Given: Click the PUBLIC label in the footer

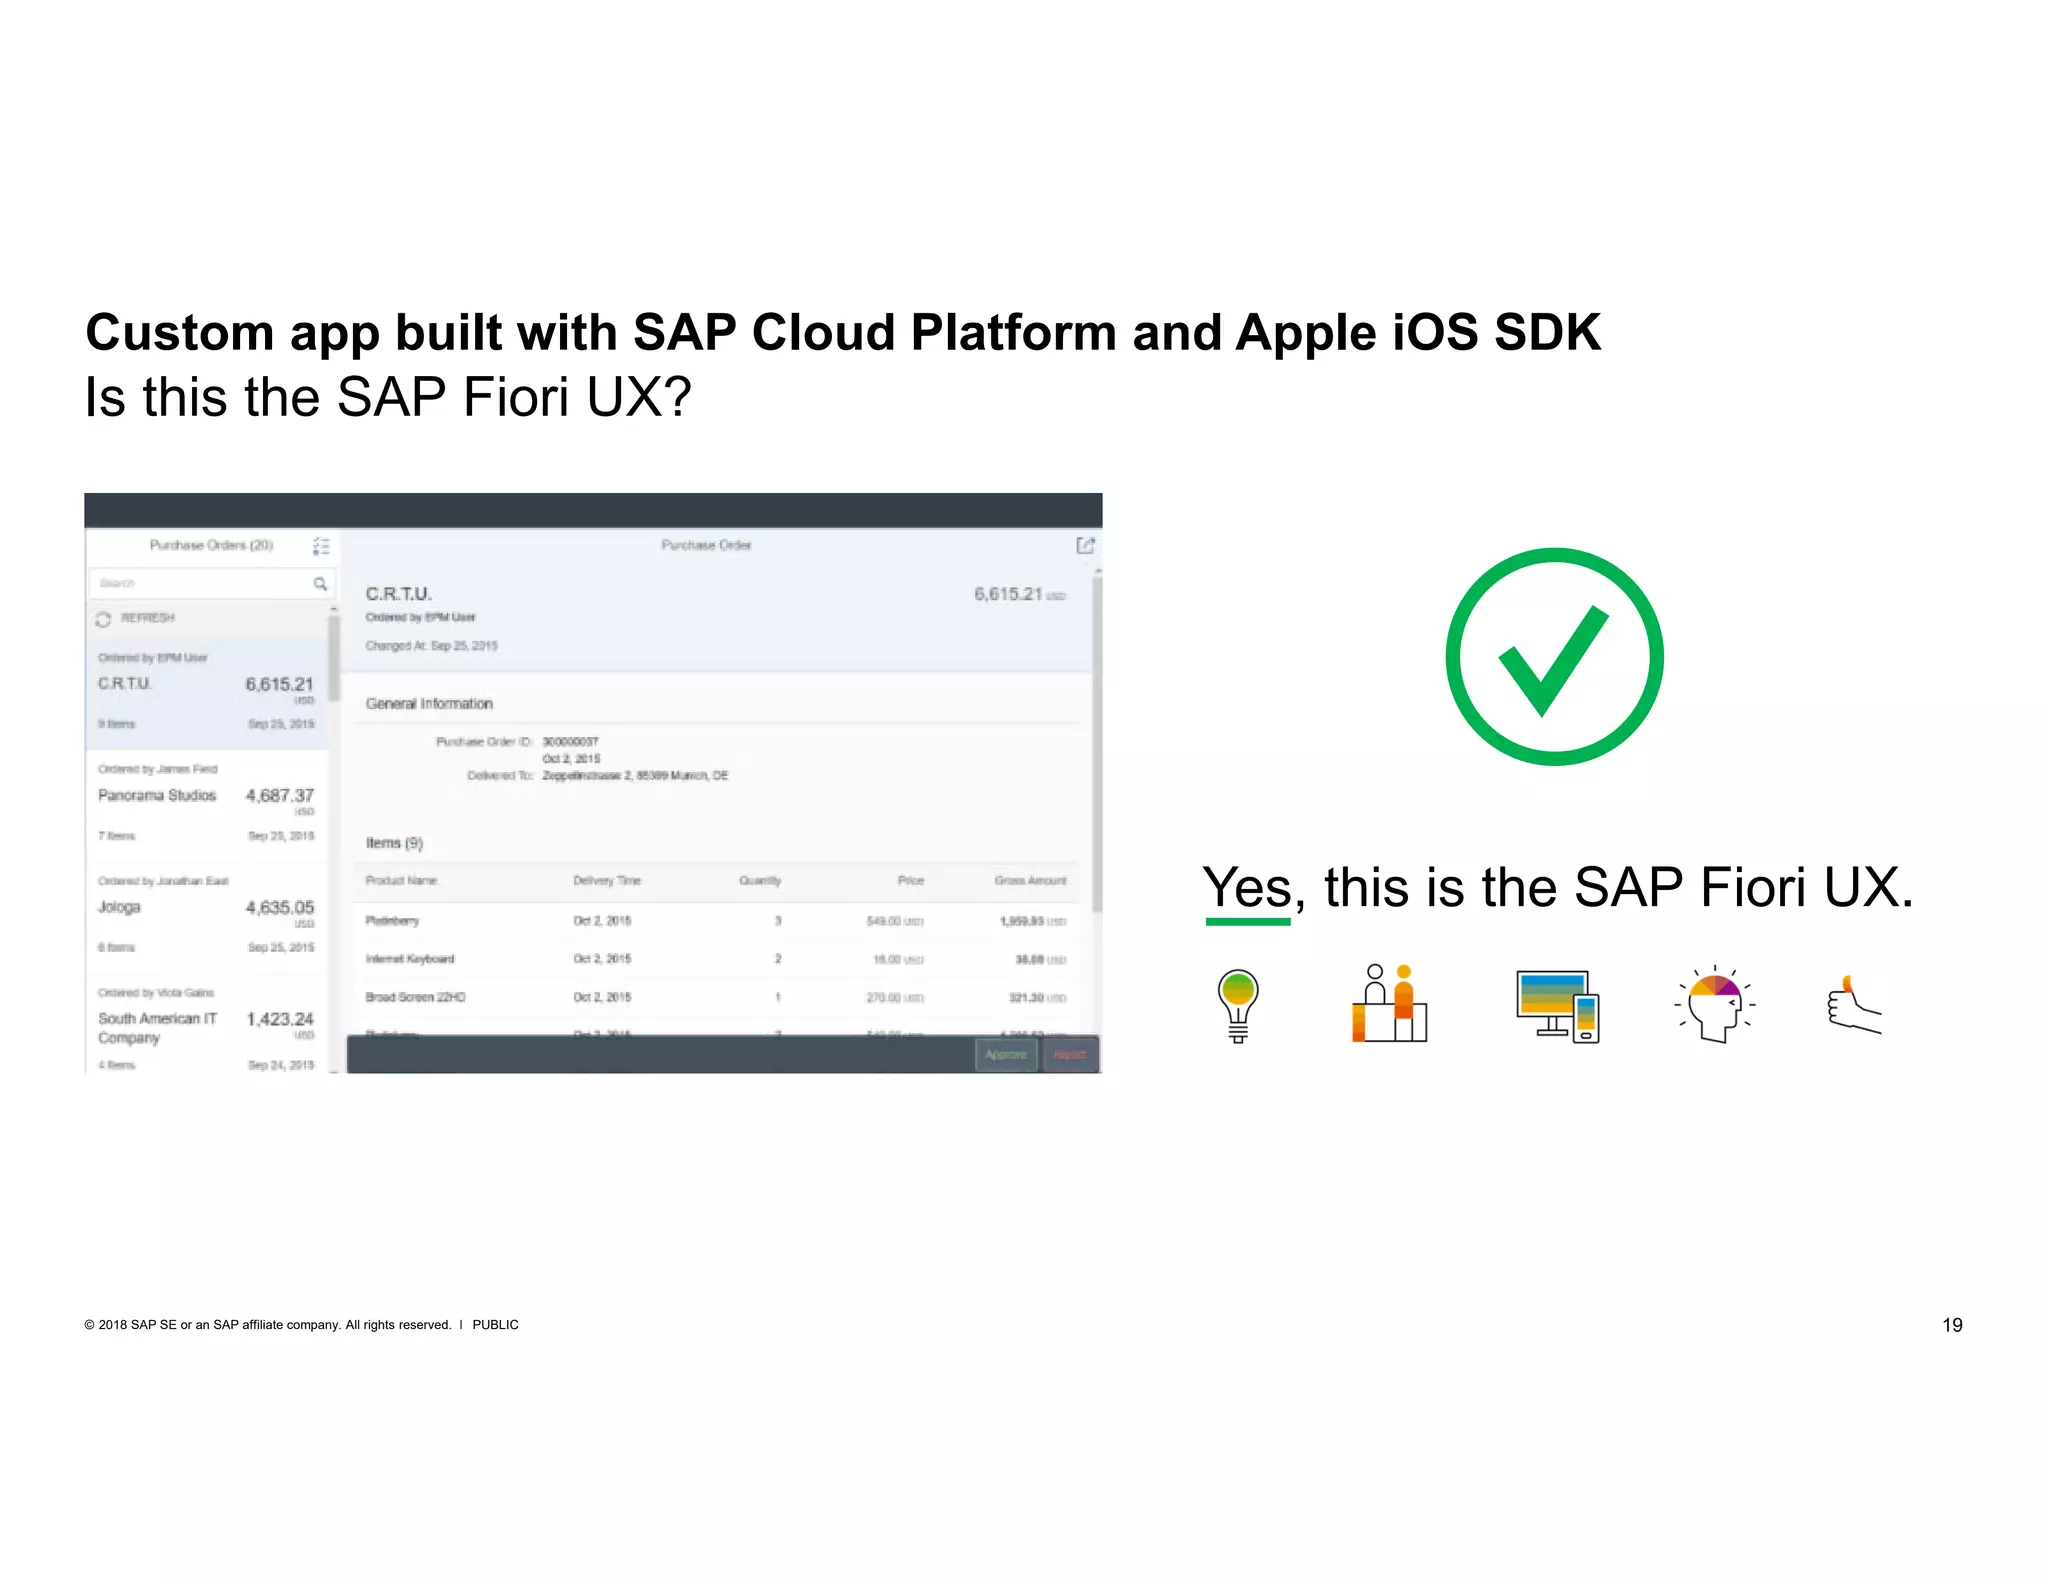Looking at the screenshot, I should click(x=495, y=1325).
